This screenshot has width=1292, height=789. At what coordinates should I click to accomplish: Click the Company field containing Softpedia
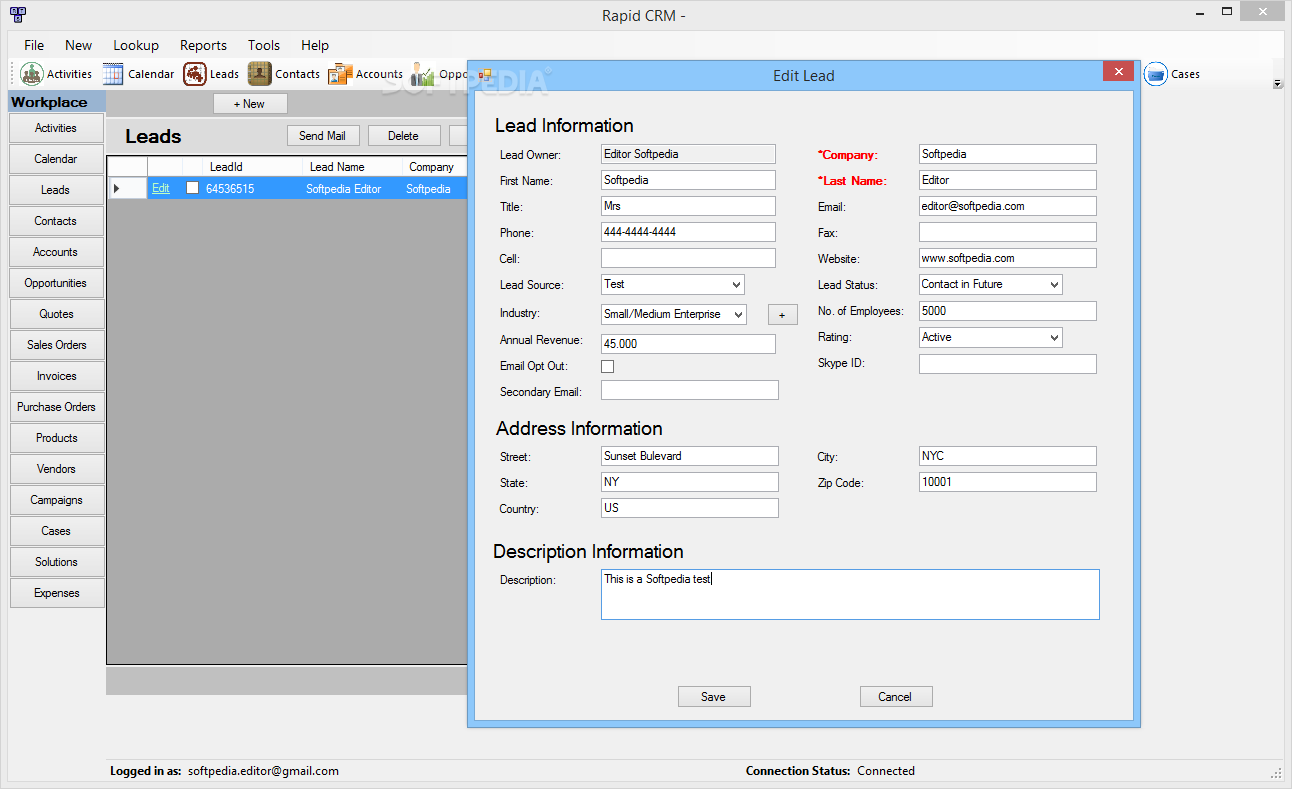[1008, 154]
